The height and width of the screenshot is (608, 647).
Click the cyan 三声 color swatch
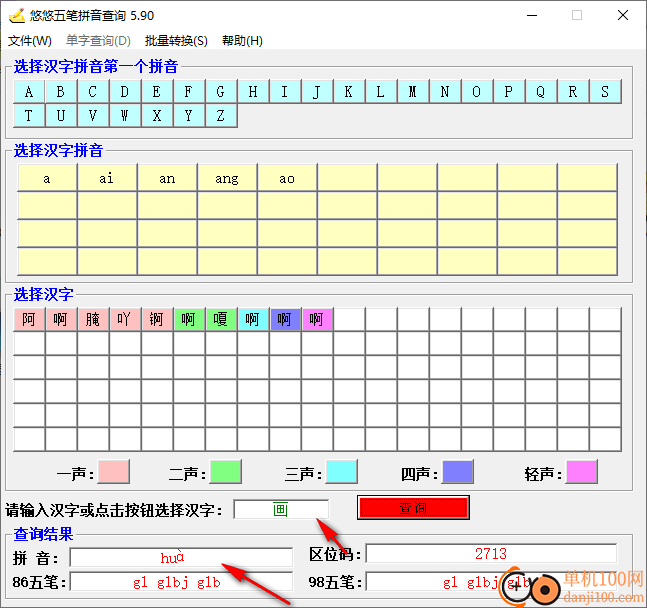point(342,472)
